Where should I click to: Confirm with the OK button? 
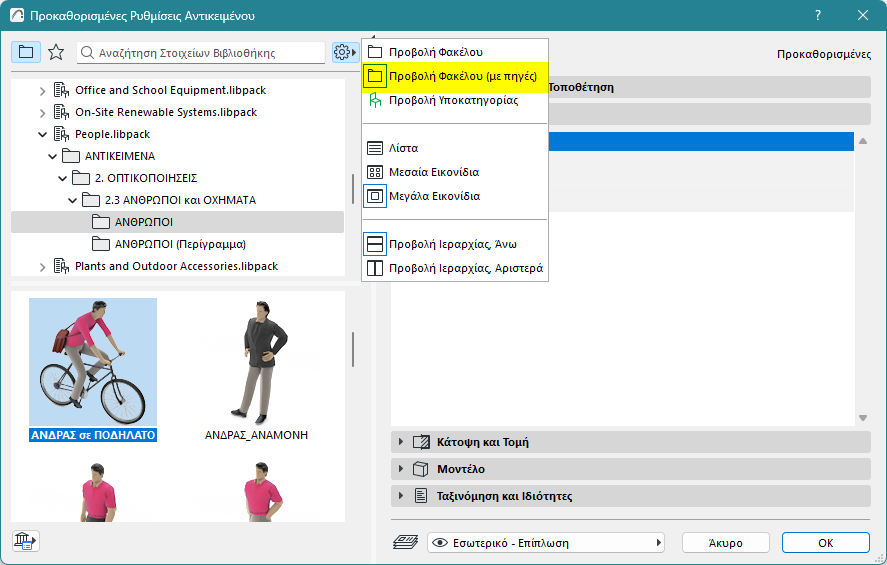coord(825,543)
